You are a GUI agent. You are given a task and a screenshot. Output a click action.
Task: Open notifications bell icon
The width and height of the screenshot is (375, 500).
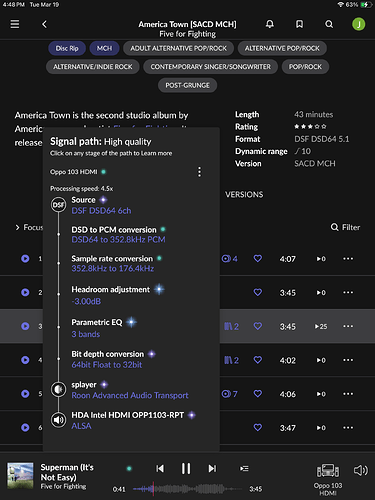(270, 24)
